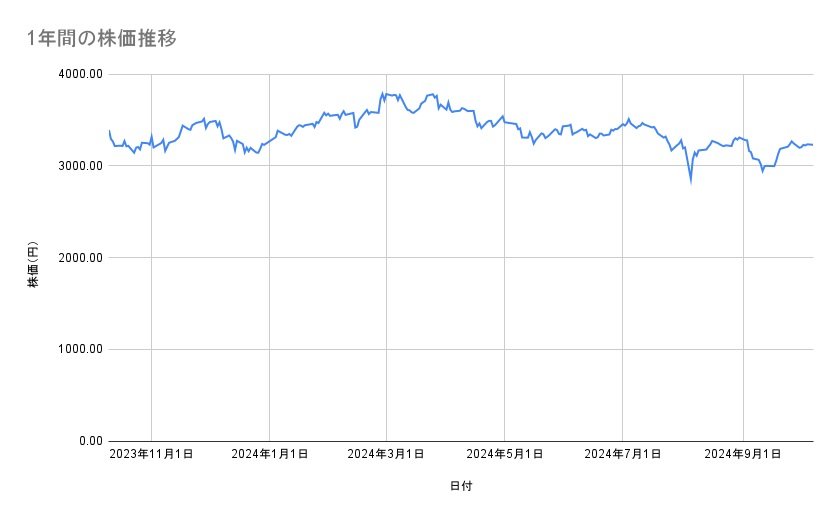Select the vertical axis title 株価(円)

click(x=33, y=267)
